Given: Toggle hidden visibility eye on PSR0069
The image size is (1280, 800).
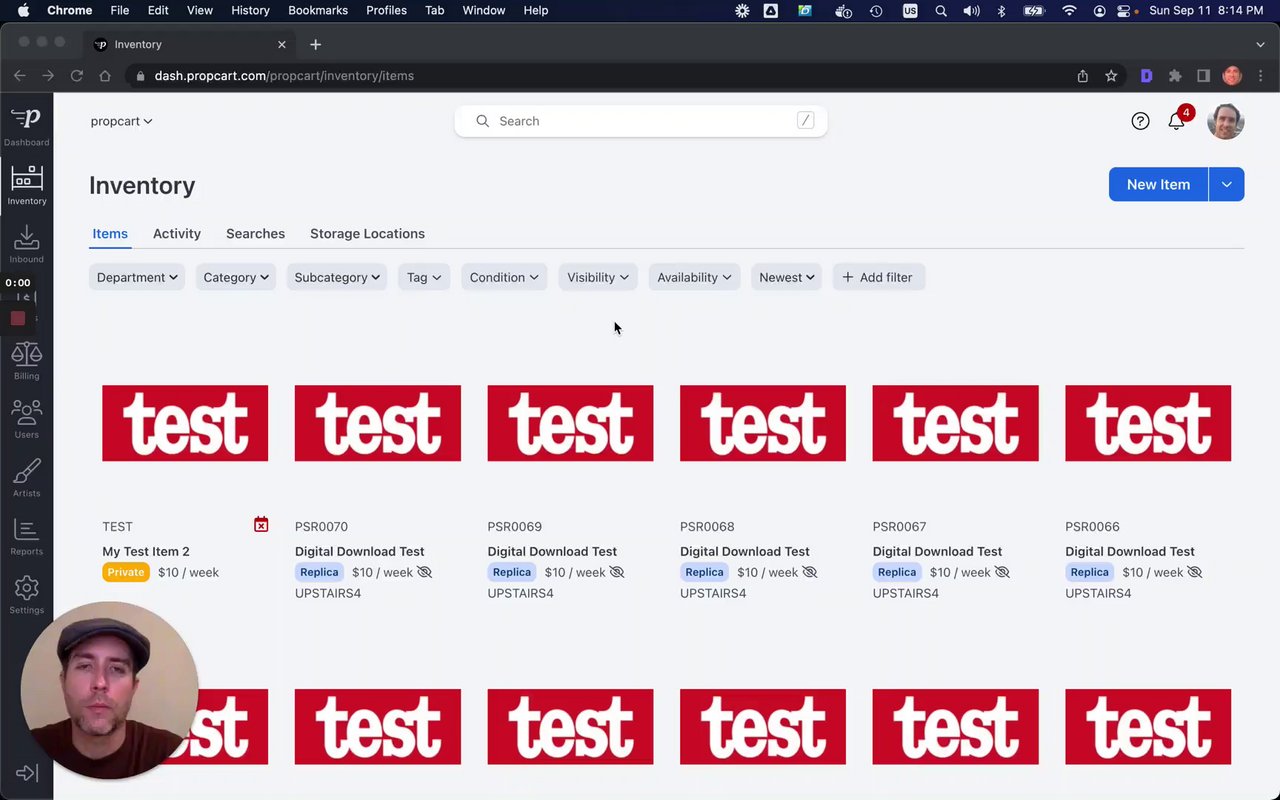Looking at the screenshot, I should pos(616,572).
